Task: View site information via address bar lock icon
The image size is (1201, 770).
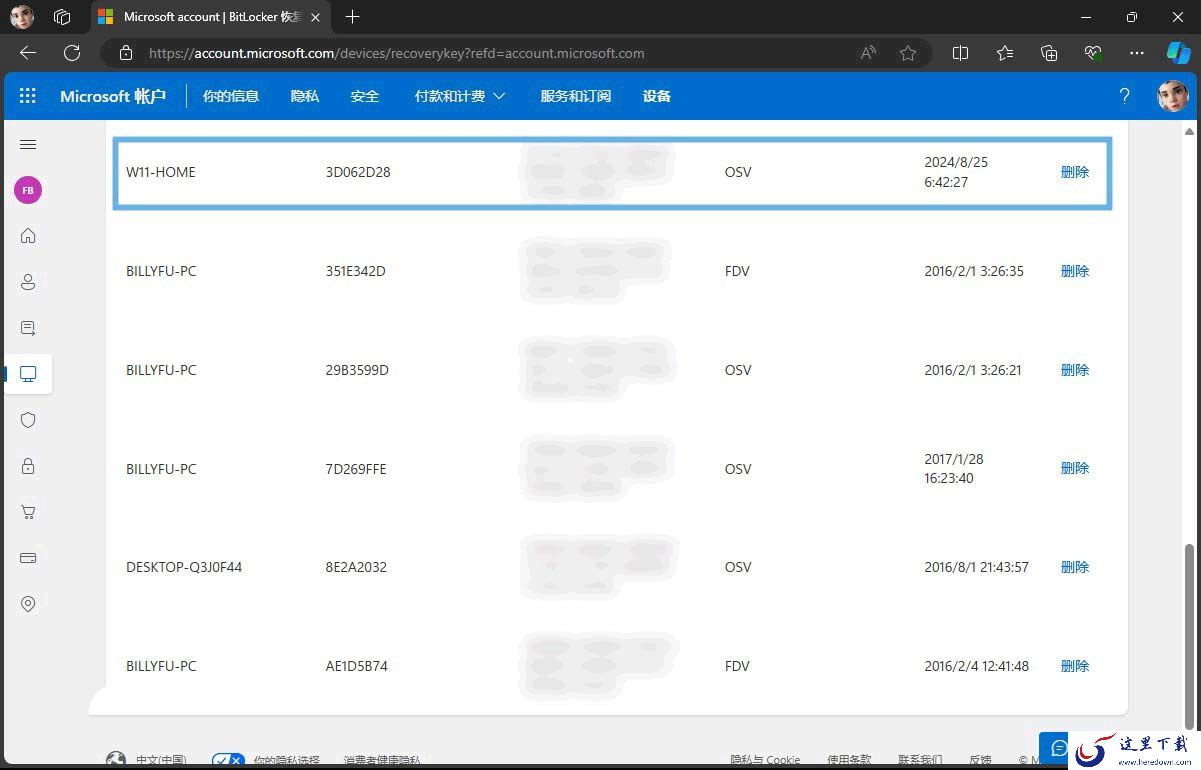Action: 126,53
